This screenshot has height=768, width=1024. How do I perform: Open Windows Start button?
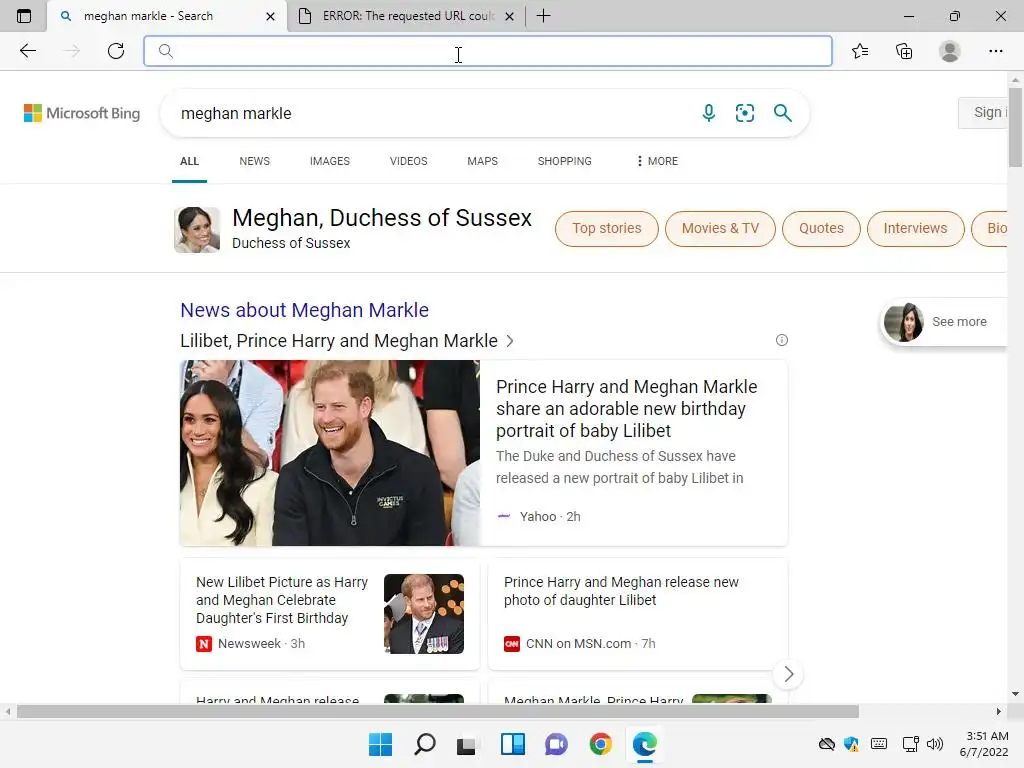(x=380, y=744)
